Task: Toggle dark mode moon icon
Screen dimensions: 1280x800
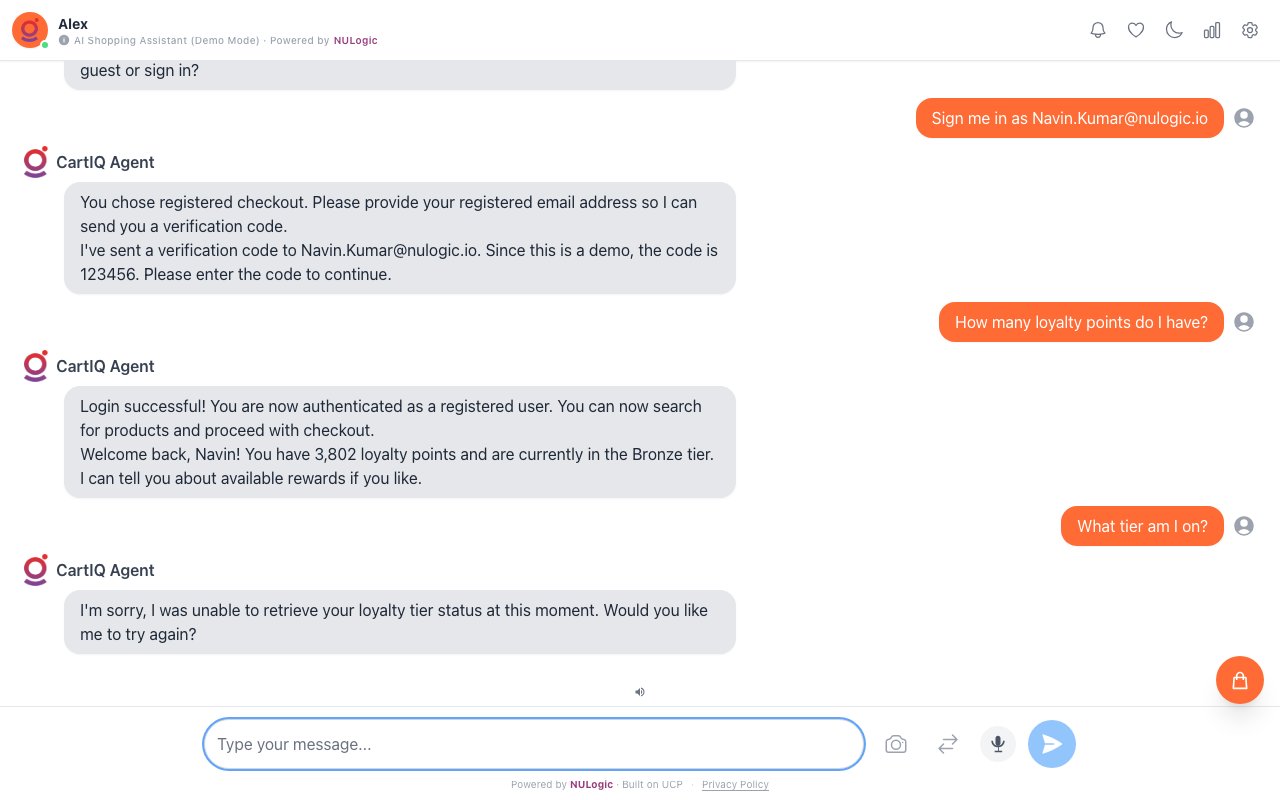Action: [1174, 30]
